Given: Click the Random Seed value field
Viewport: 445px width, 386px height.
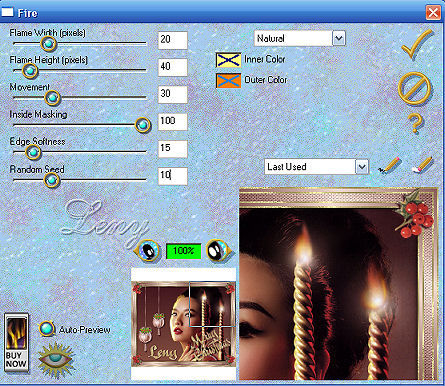Looking at the screenshot, I should [x=173, y=176].
